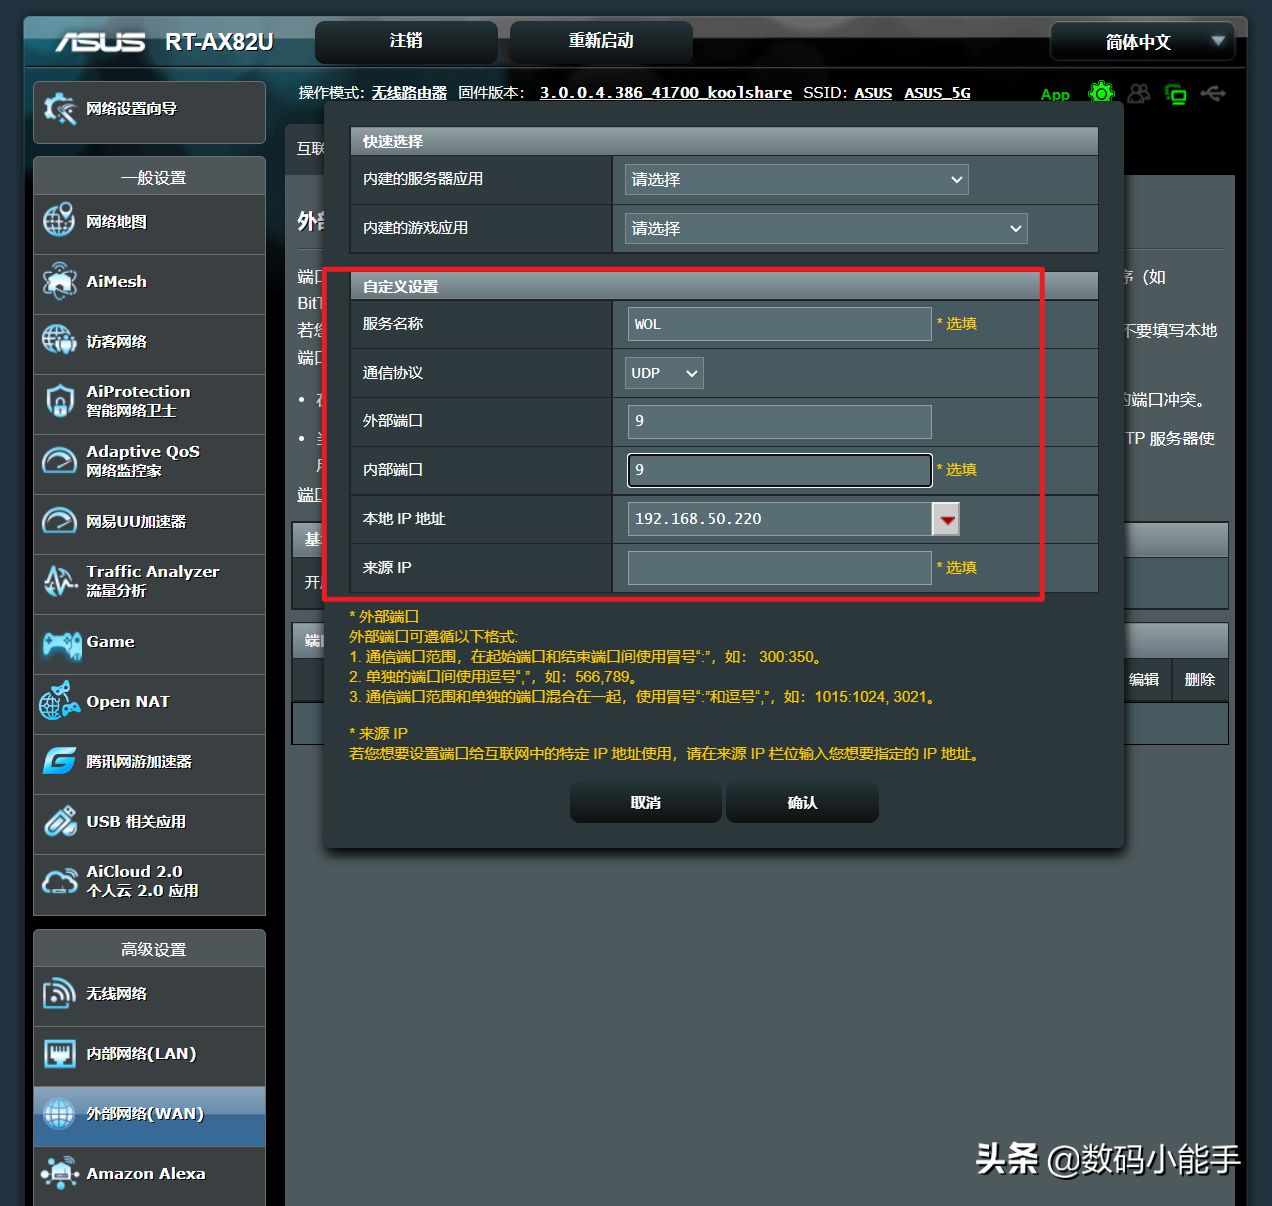Open AiCloud 2.0 cloud icon
Screen dimensions: 1272x1206
(59, 881)
